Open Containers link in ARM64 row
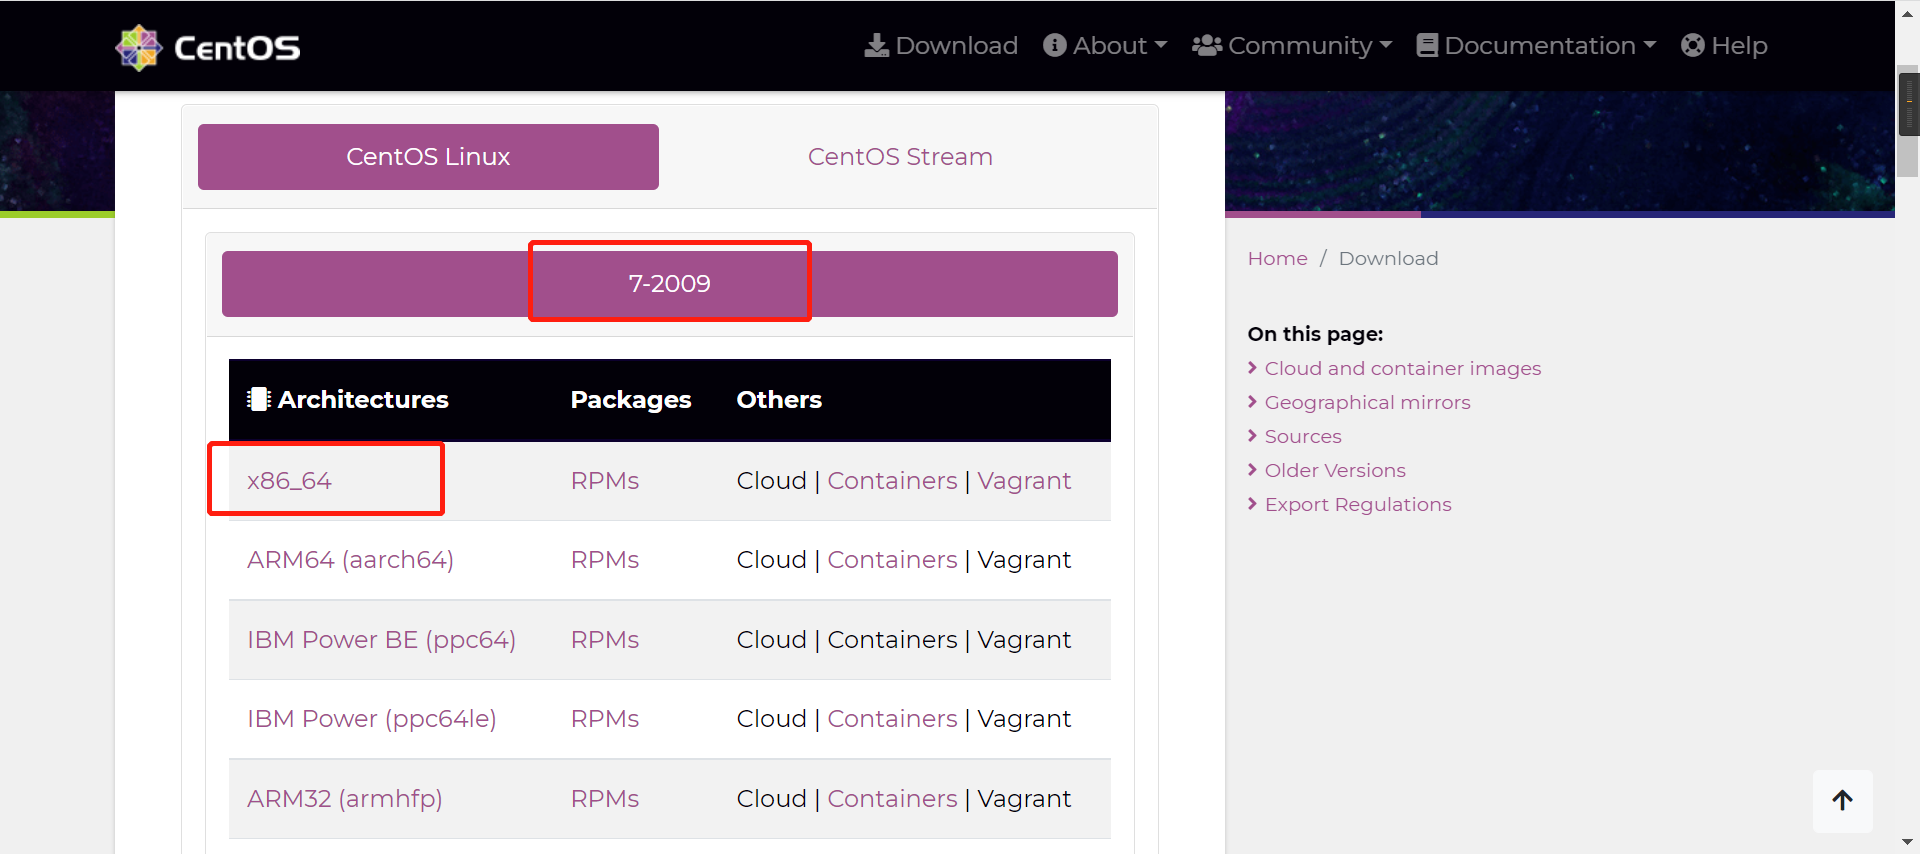Screen dimensions: 1920x854 [x=892, y=560]
